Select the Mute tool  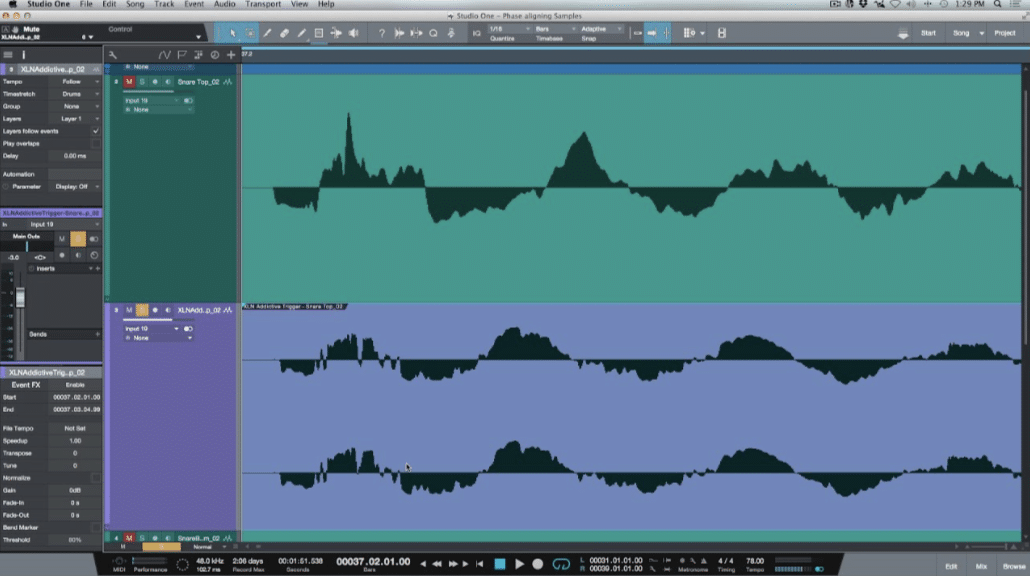pos(319,33)
